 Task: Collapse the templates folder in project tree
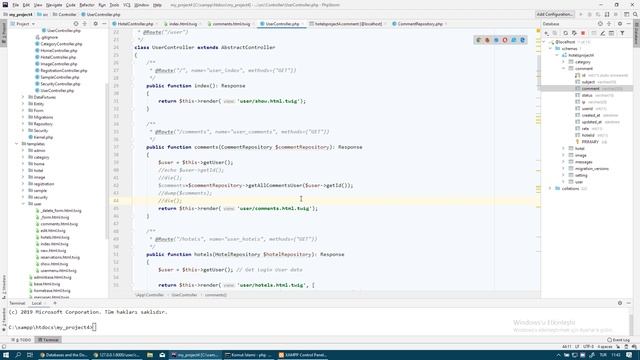click(16, 144)
